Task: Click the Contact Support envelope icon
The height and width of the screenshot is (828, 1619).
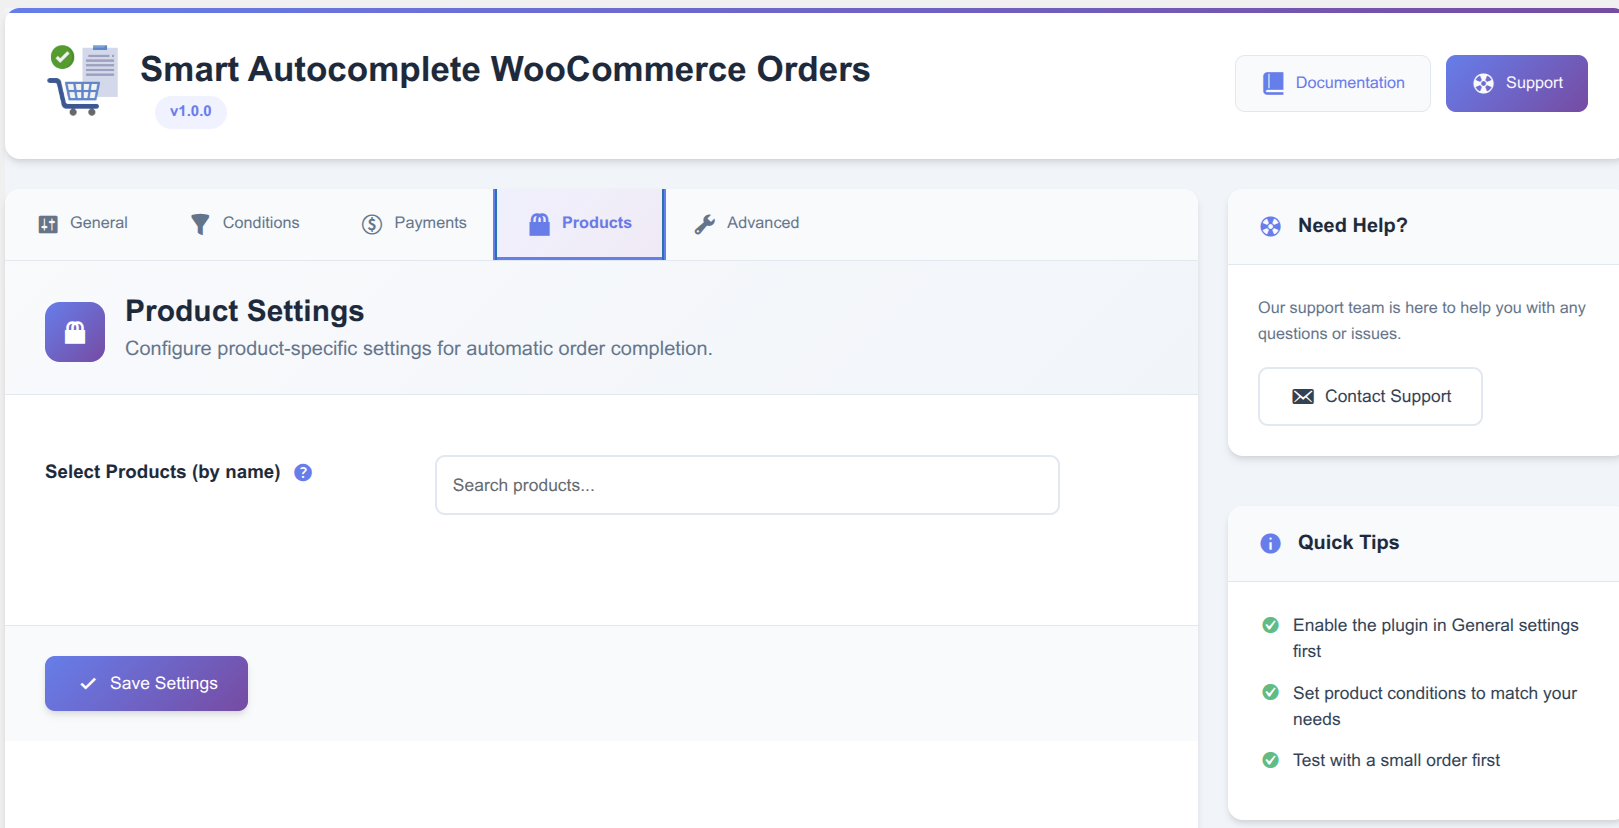Action: [1303, 397]
